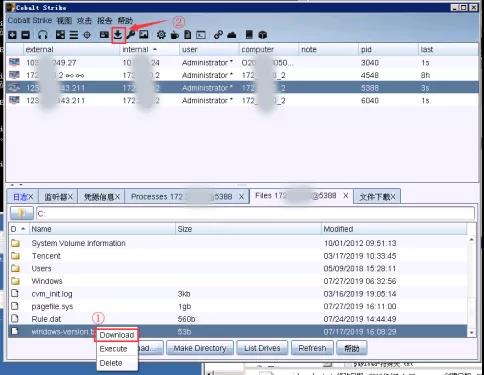
Task: Open scripted web delivery terminal icon
Action: [201, 35]
